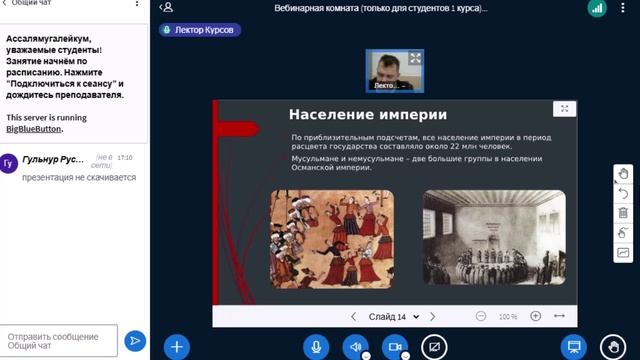Make the presentation fullscreen
The width and height of the screenshot is (640, 360).
point(564,109)
